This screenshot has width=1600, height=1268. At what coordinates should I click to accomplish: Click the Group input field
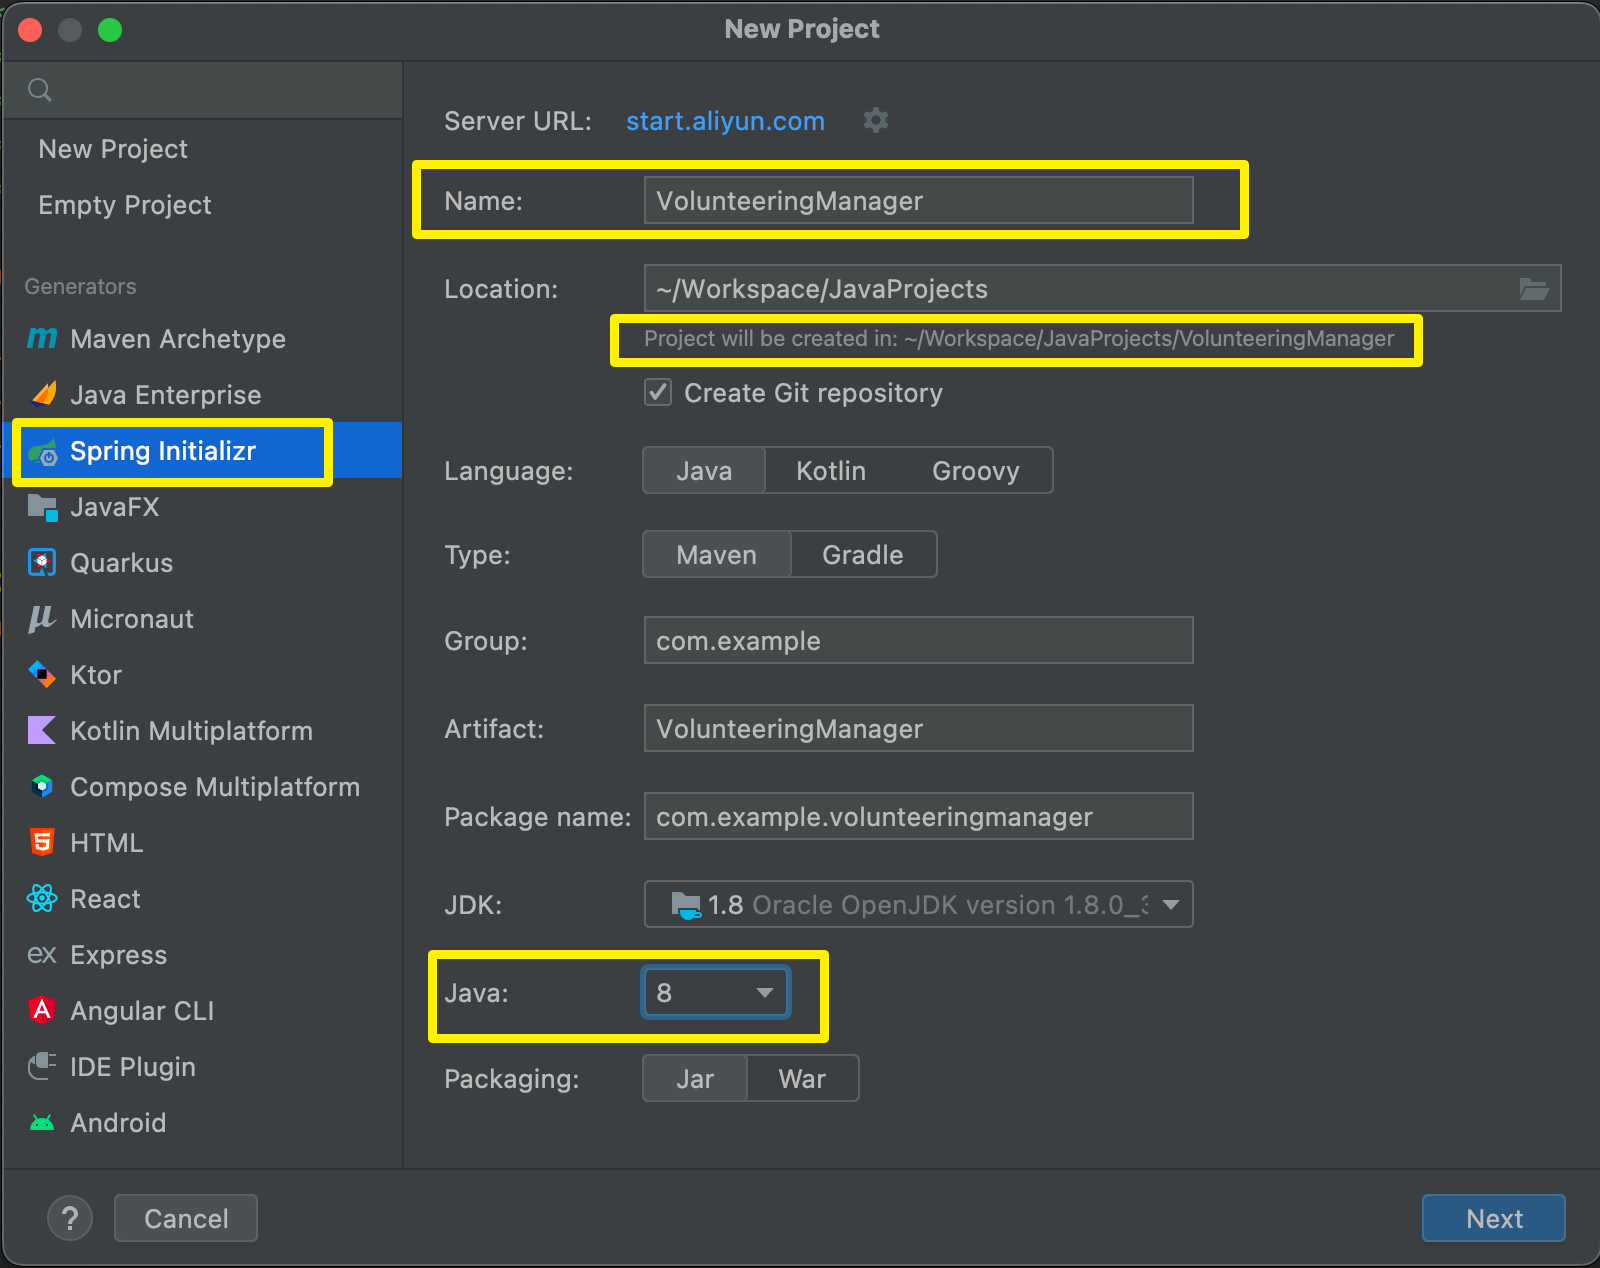click(919, 640)
